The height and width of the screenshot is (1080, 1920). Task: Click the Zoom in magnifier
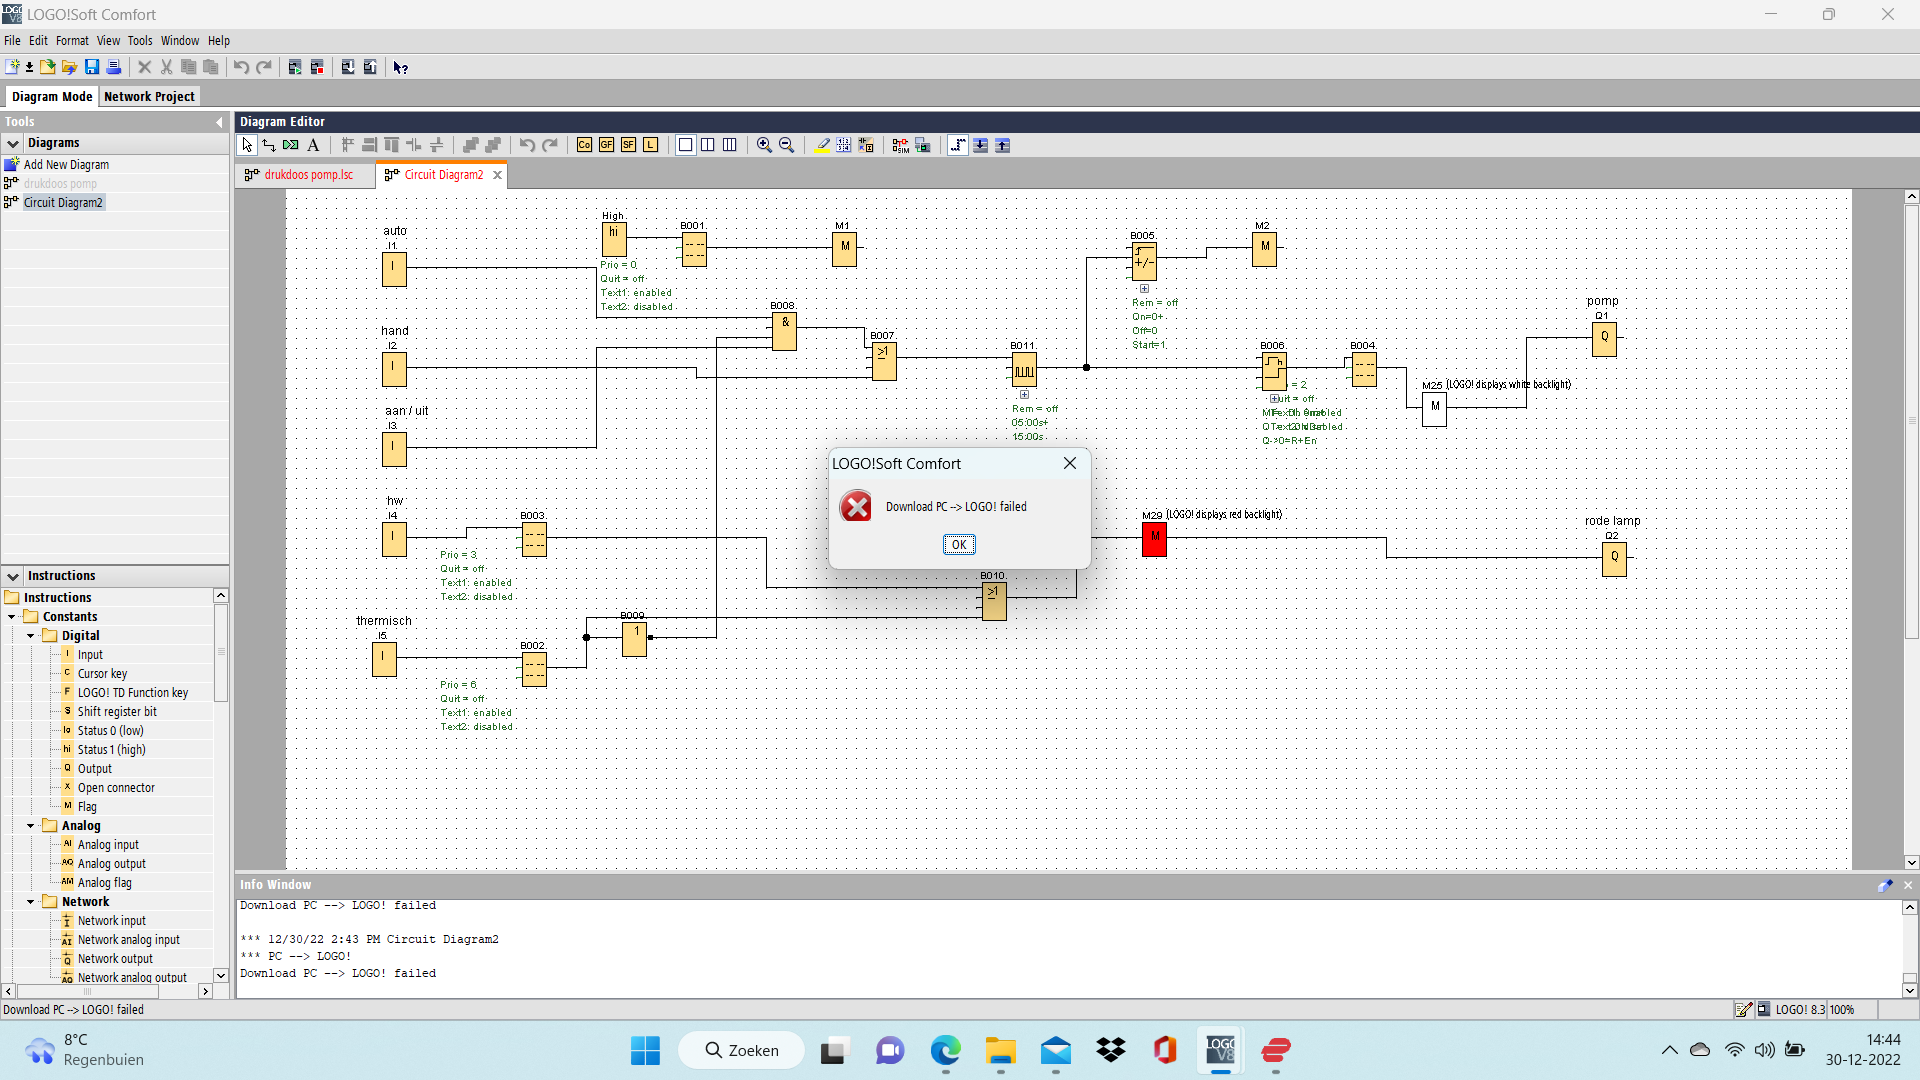764,145
